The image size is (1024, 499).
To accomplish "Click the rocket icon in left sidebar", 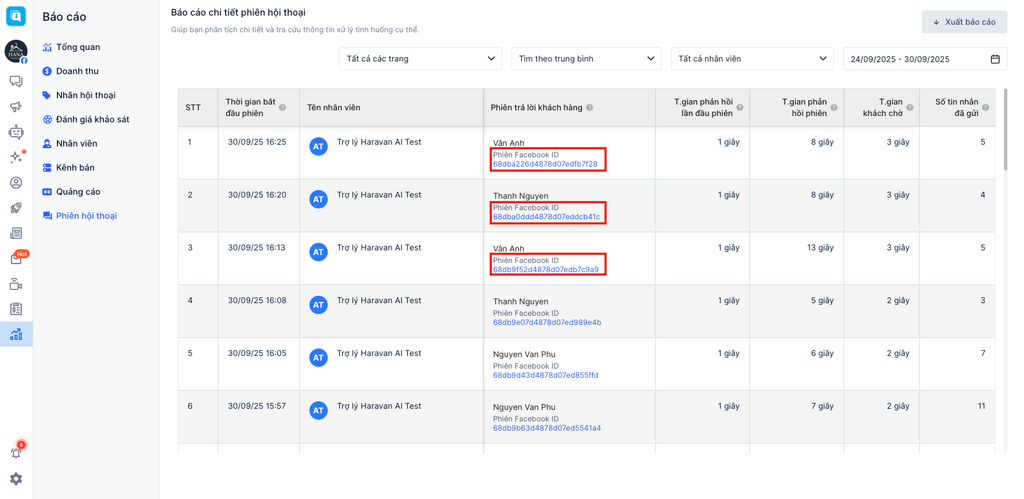I will [16, 208].
